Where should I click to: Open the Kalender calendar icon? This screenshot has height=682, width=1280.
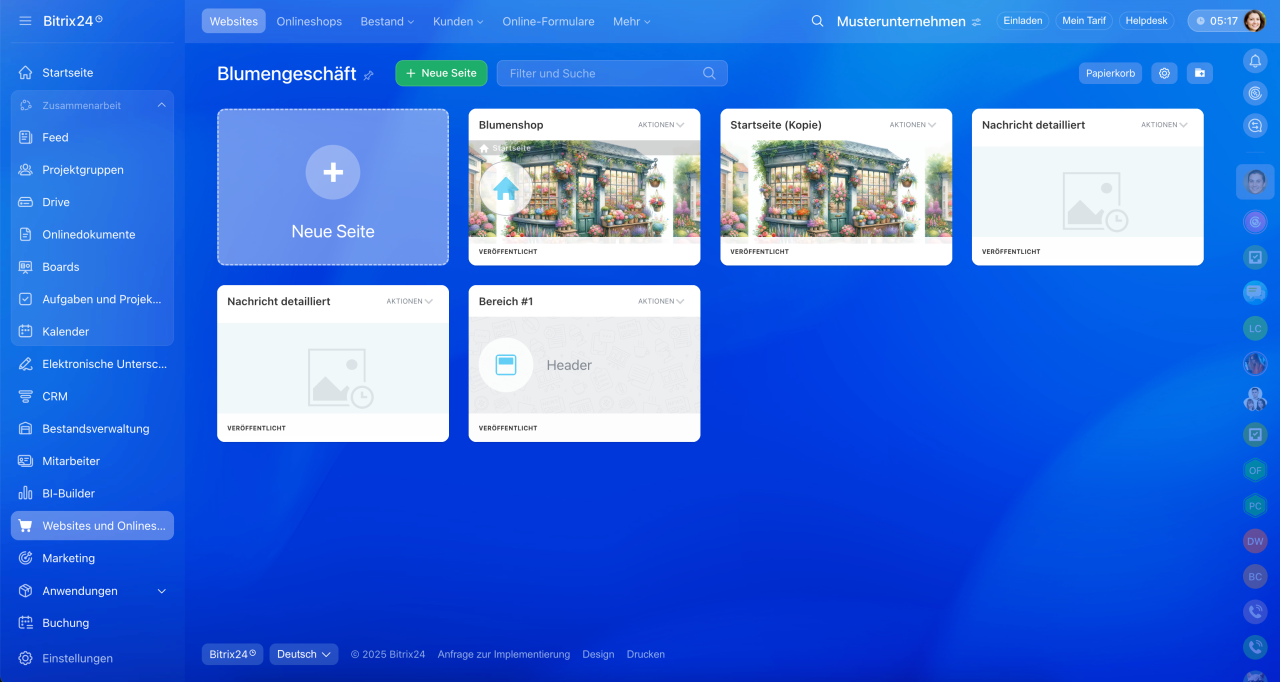(x=26, y=331)
